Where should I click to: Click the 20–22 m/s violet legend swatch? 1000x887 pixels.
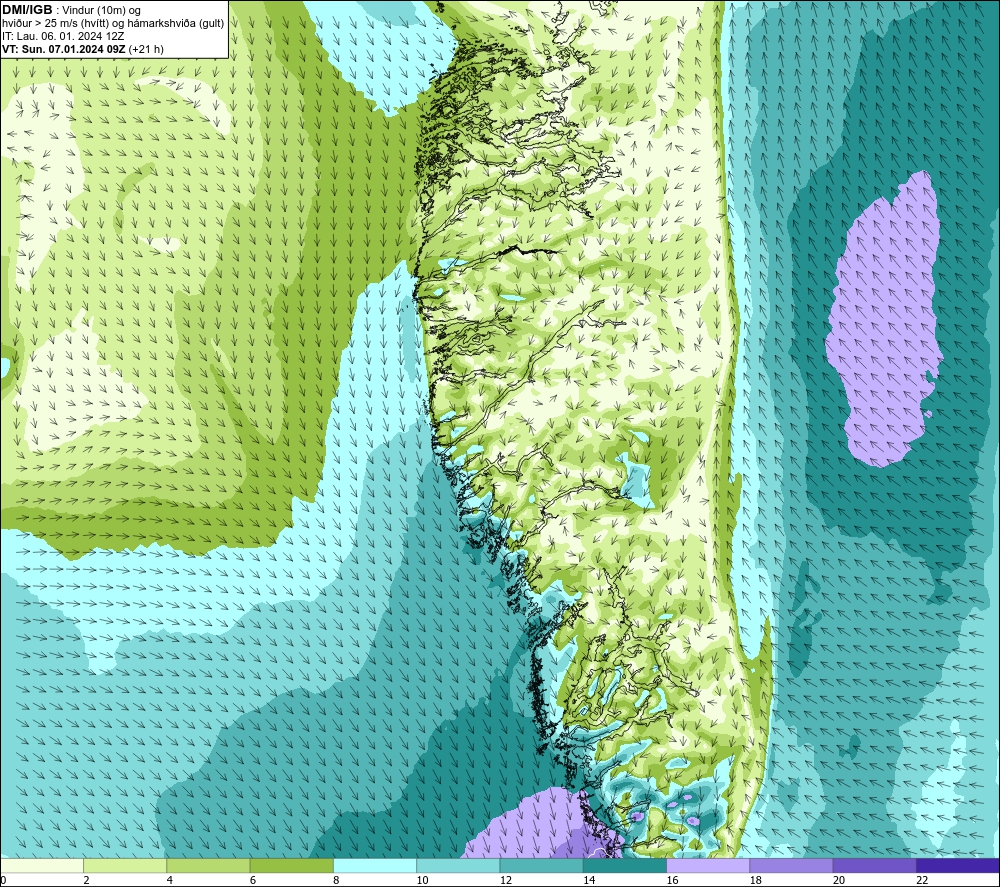pyautogui.click(x=874, y=865)
